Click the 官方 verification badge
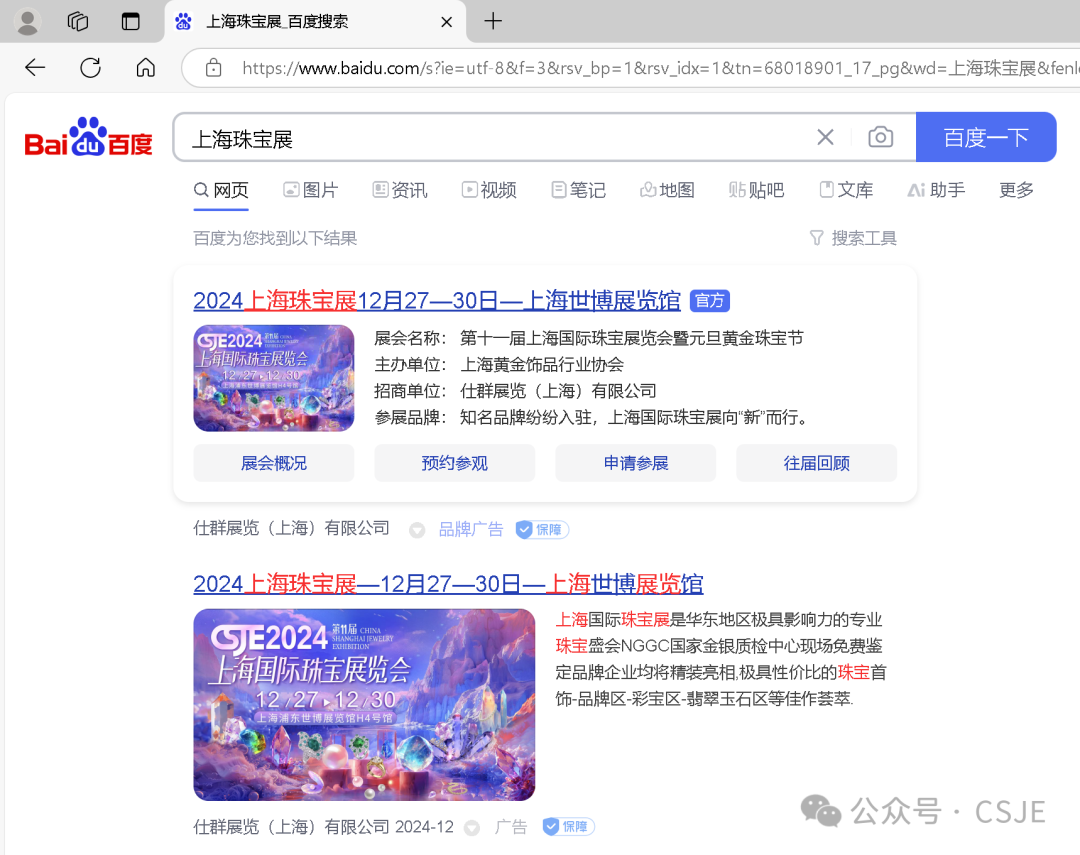The width and height of the screenshot is (1080, 855). tap(709, 300)
